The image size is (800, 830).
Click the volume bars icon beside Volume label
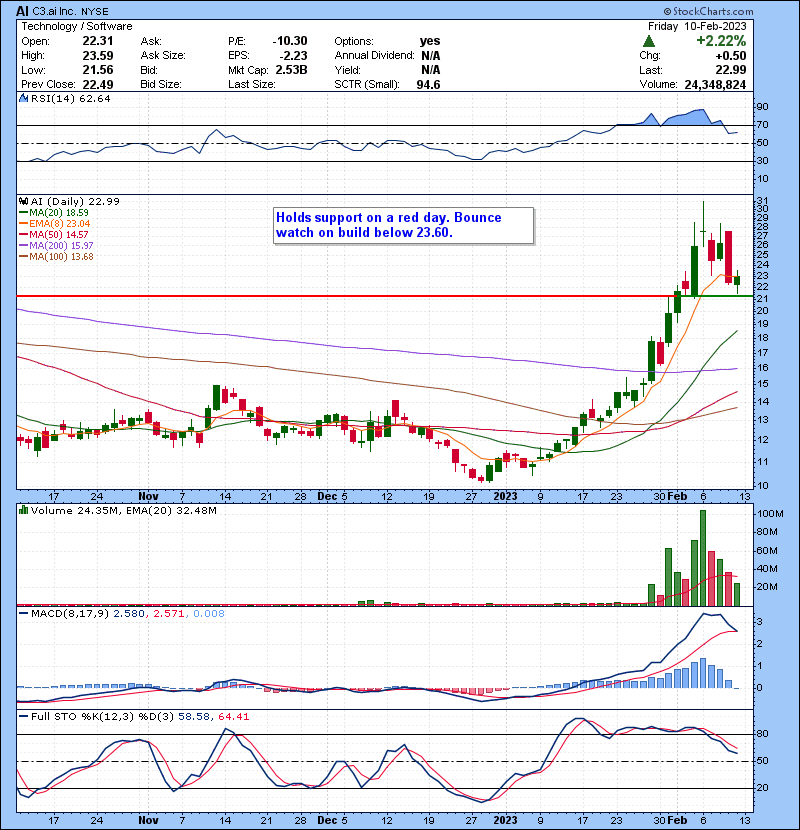pos(23,510)
